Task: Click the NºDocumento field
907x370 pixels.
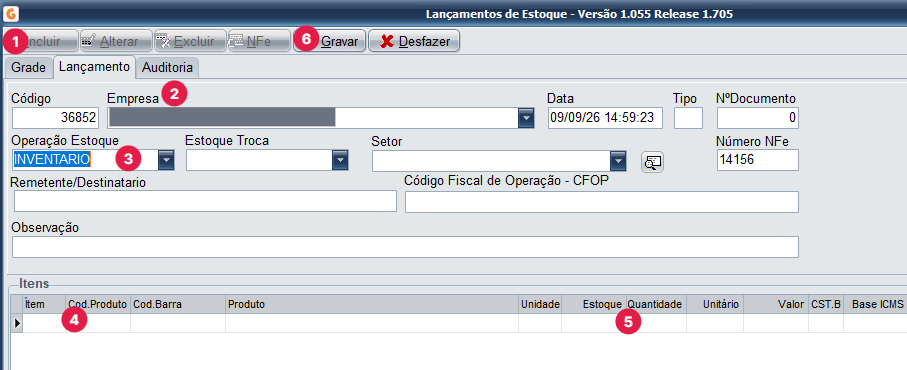Action: point(758,118)
